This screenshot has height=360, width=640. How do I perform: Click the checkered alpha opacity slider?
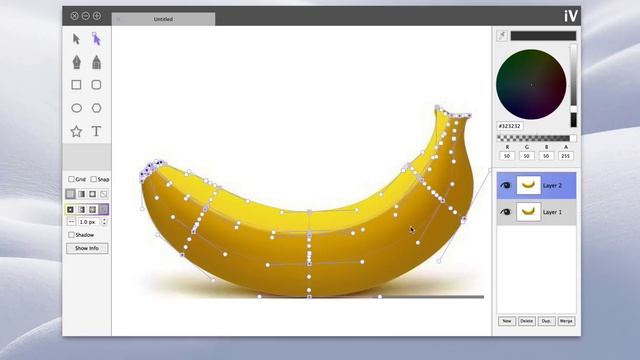point(536,138)
